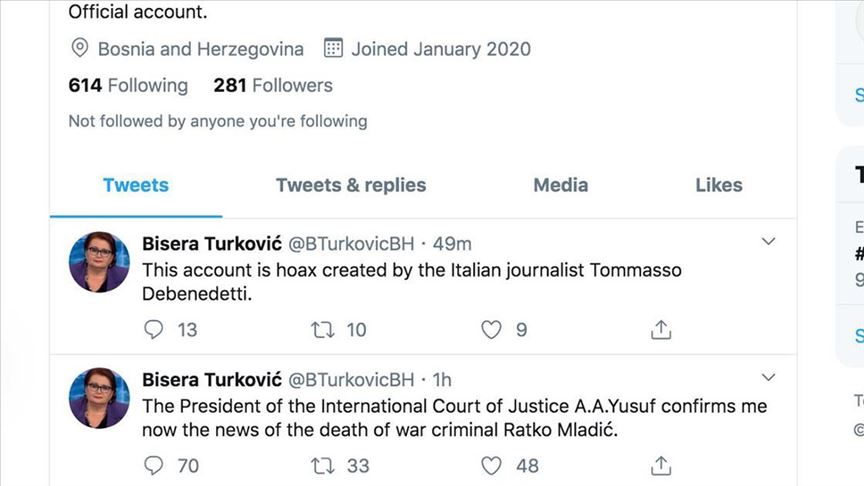Open options chevron on the 49m tweet
864x486 pixels.
tap(768, 241)
